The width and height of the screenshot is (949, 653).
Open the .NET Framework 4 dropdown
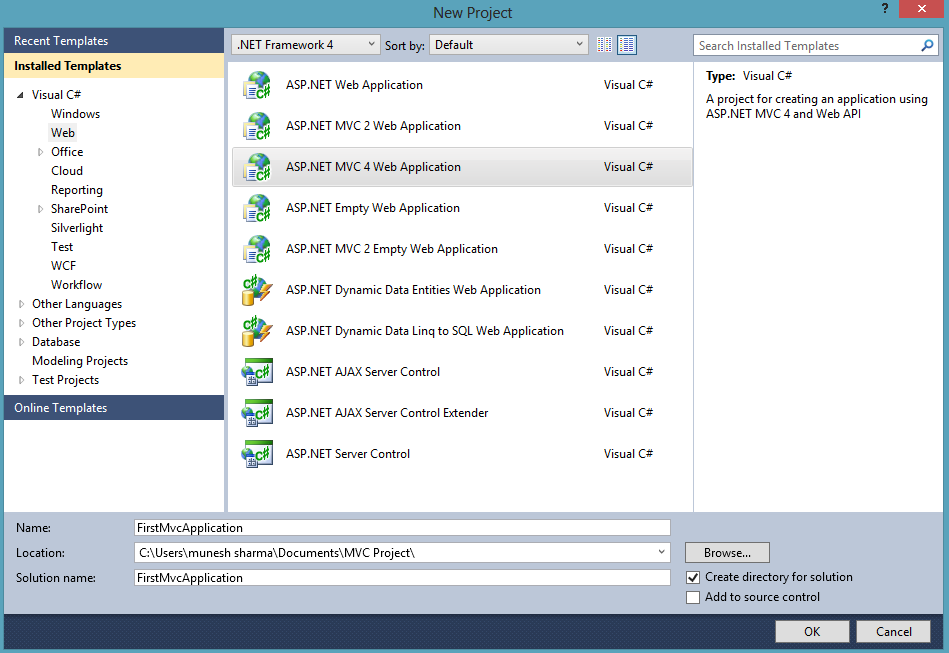306,45
